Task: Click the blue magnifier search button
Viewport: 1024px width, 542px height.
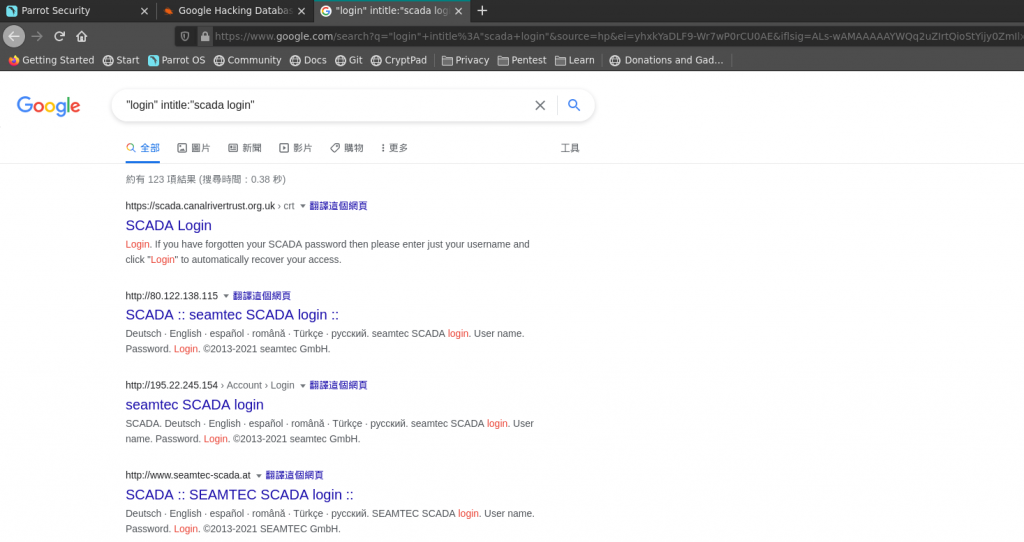Action: coord(574,105)
